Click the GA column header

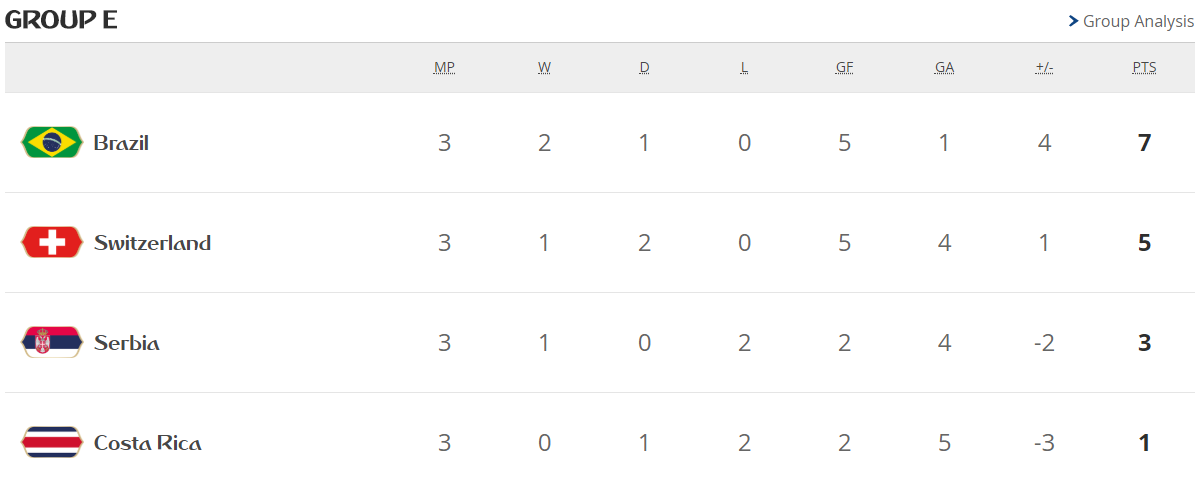pos(944,68)
